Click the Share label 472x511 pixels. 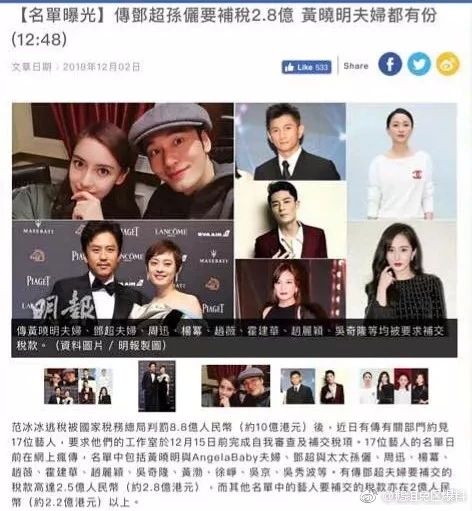pyautogui.click(x=356, y=66)
